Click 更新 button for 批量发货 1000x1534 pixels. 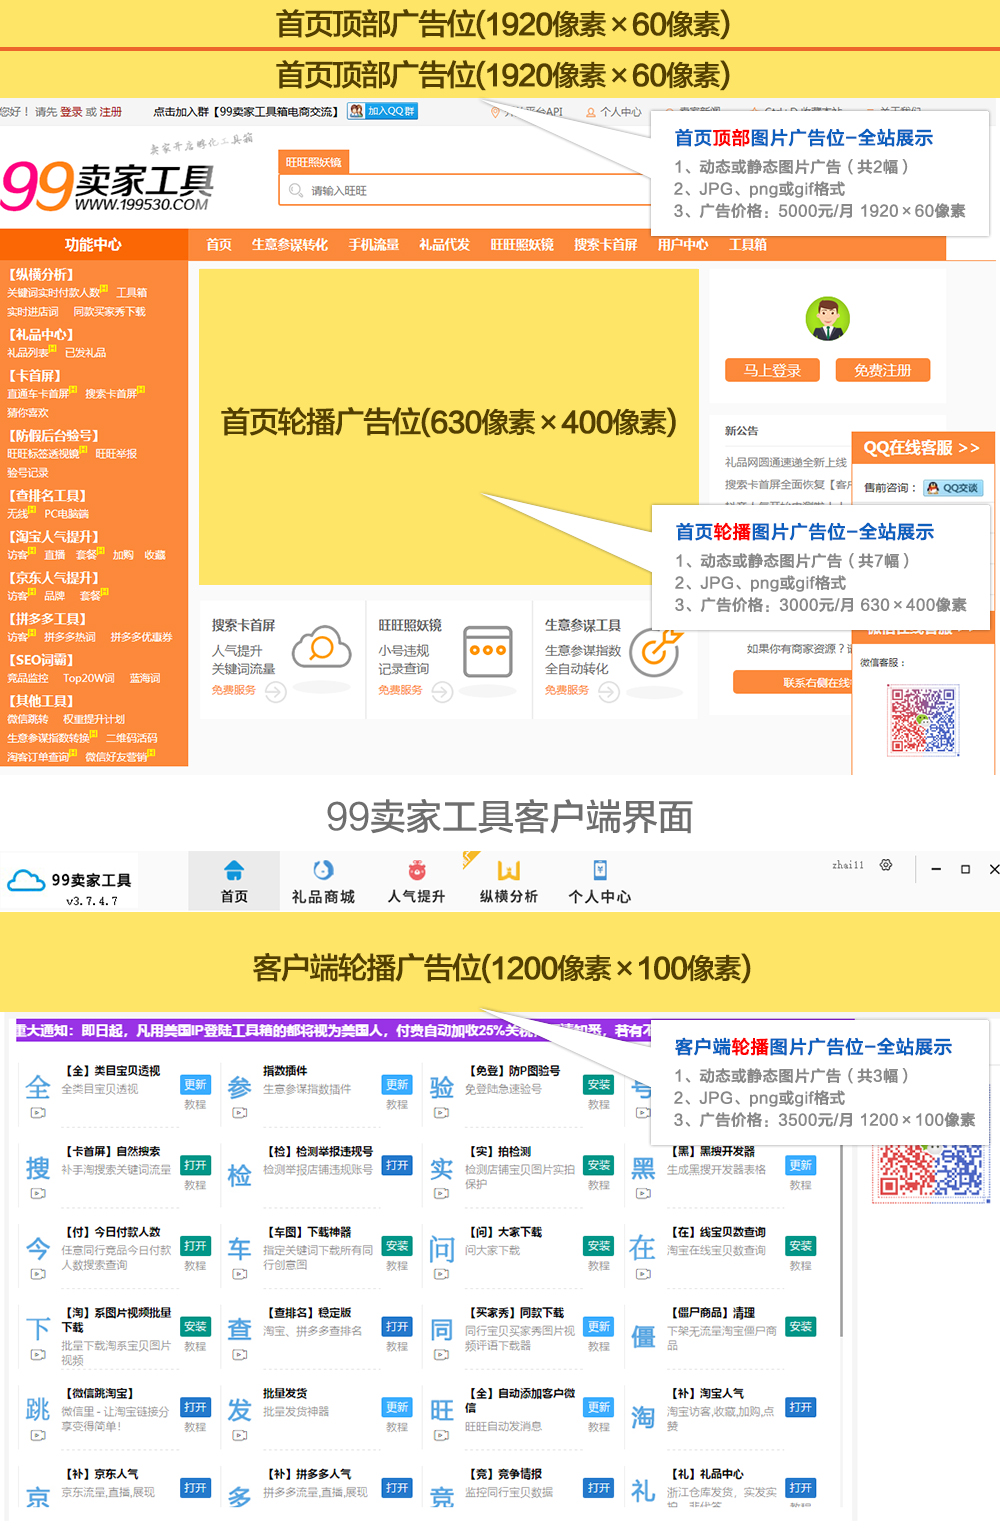(397, 1407)
